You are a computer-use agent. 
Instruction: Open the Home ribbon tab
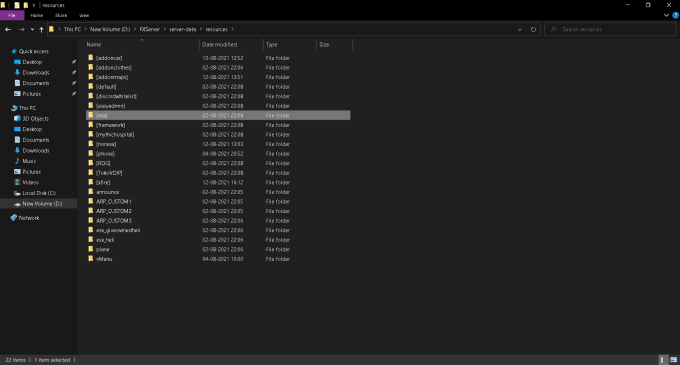pos(36,15)
